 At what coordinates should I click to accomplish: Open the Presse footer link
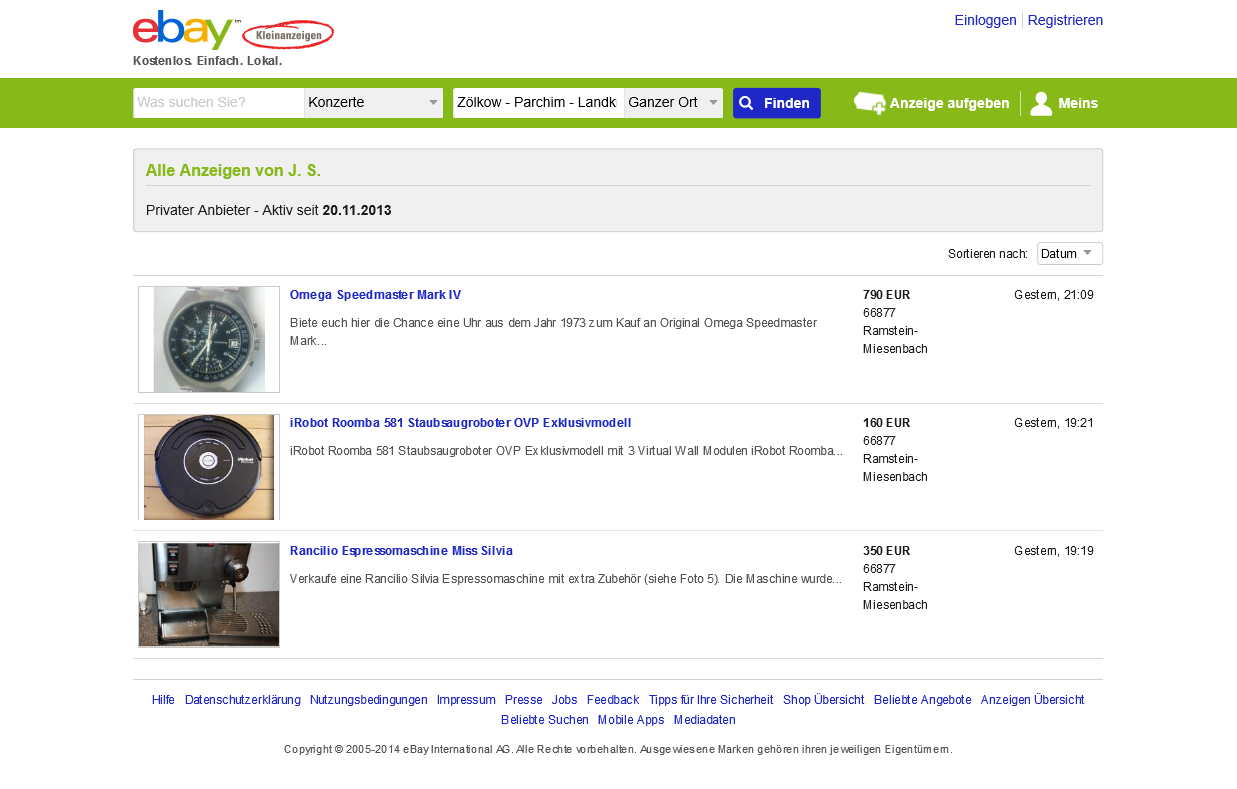click(524, 700)
